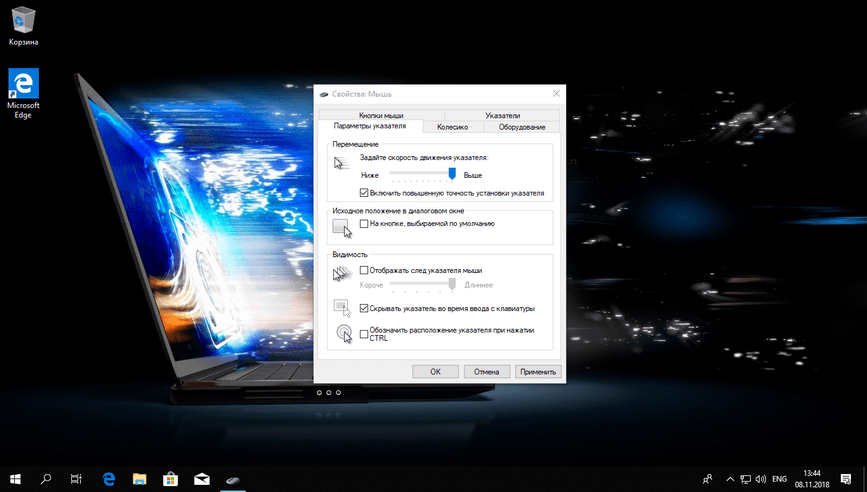Open the Mail app on the taskbar
Screen dimensions: 867x492
pyautogui.click(x=201, y=479)
